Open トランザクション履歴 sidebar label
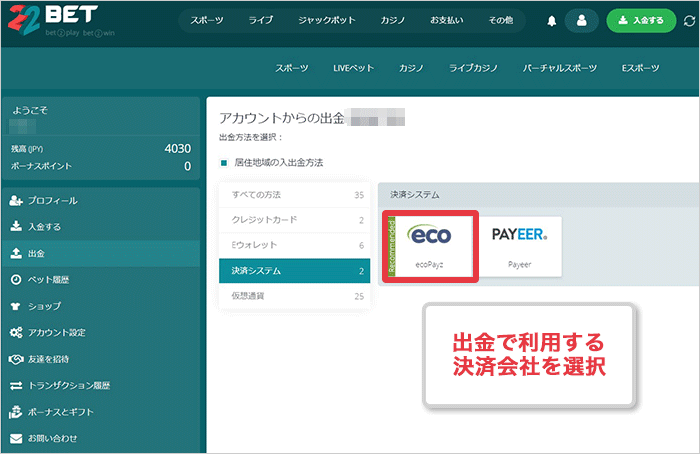Viewport: 700px width, 454px height. click(69, 385)
